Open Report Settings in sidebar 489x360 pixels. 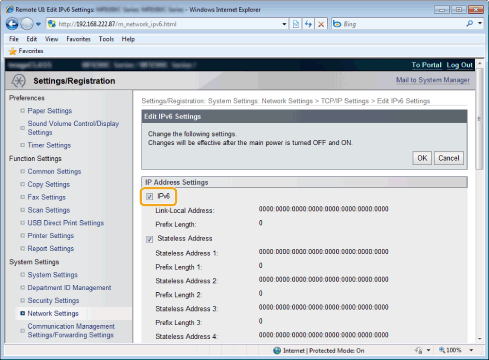pos(51,249)
